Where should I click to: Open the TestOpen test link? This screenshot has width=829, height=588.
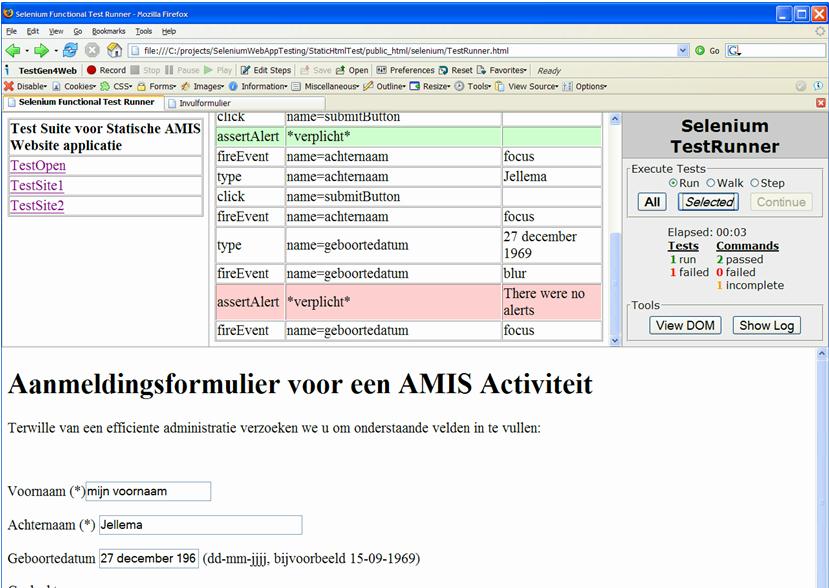coord(38,166)
